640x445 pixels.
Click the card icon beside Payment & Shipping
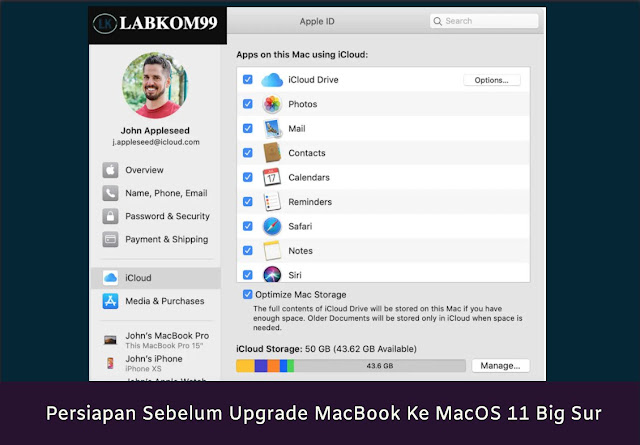110,239
